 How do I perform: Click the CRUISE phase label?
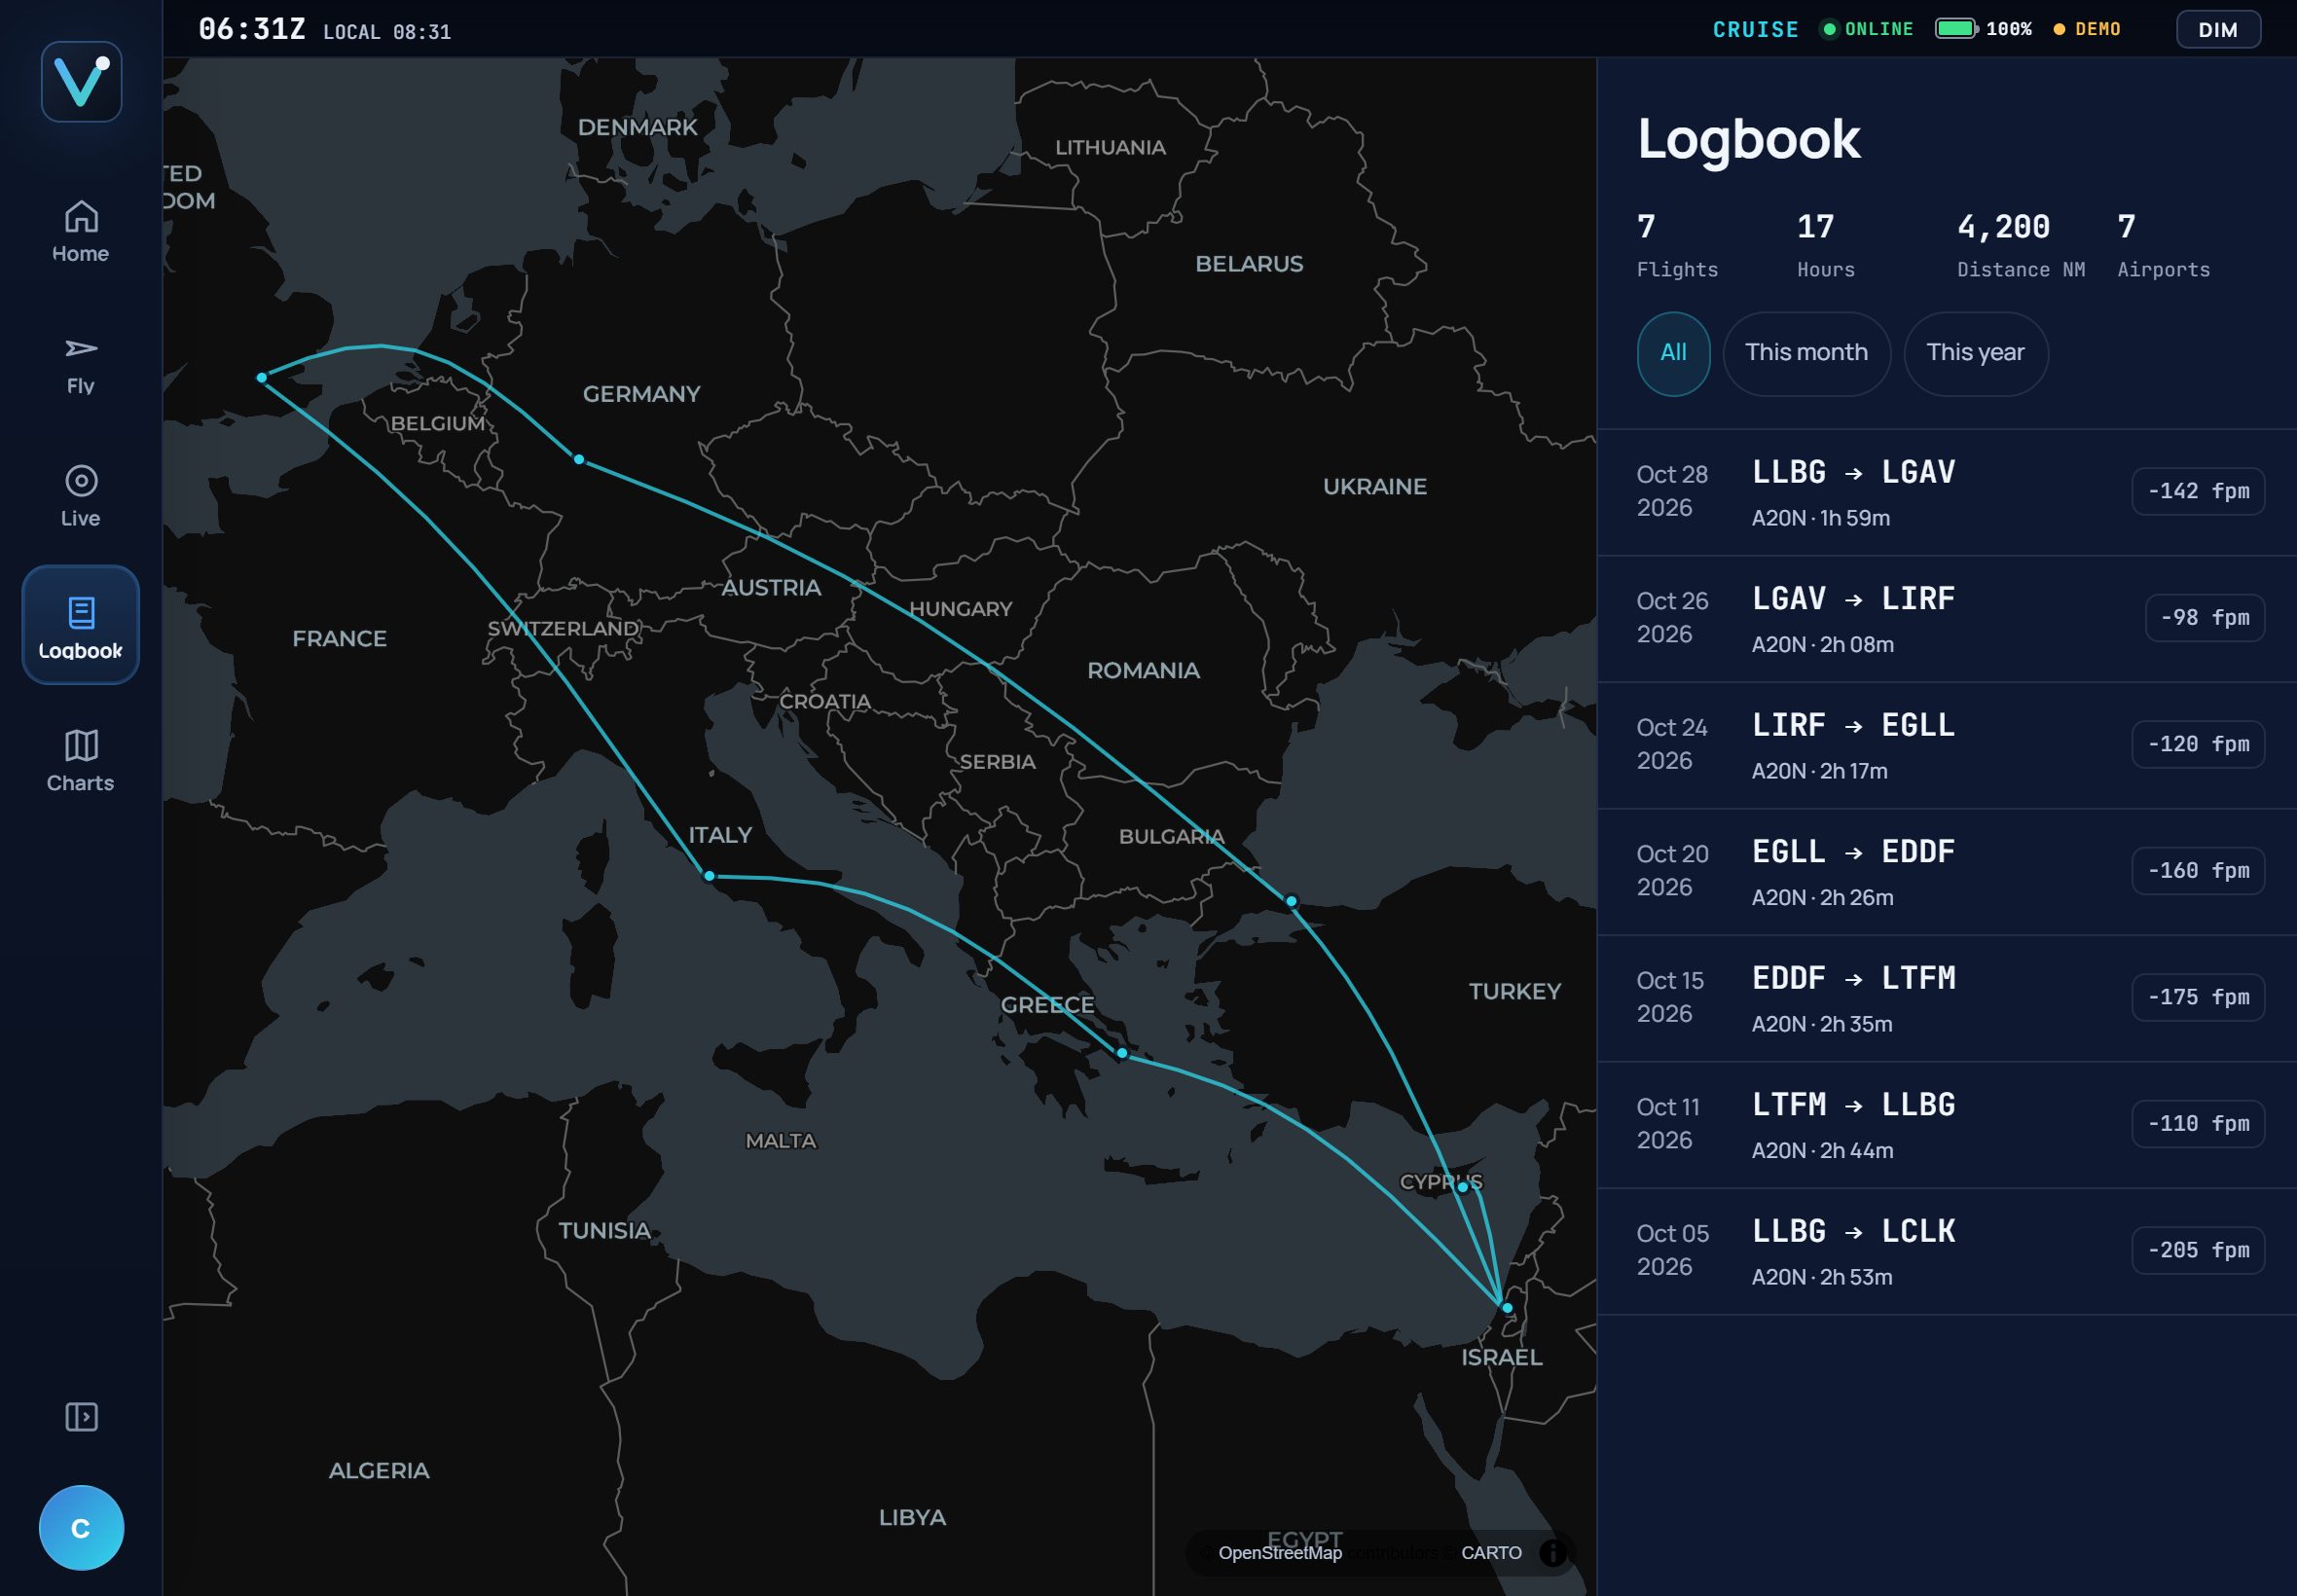click(x=1755, y=29)
